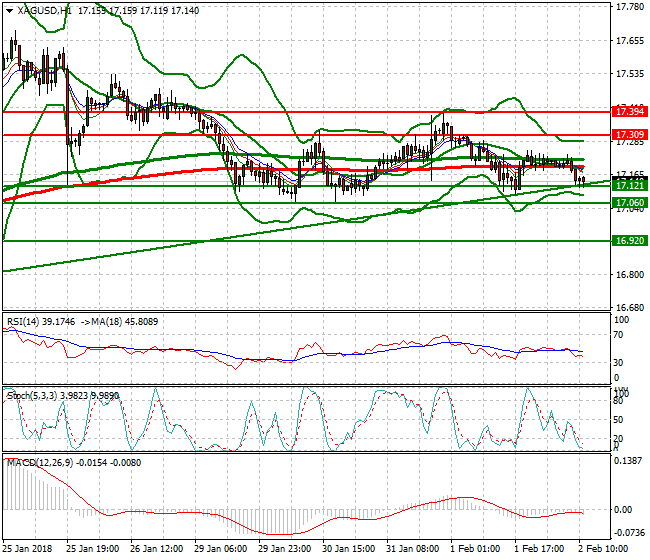The height and width of the screenshot is (560, 650).
Task: Click the 16.680 price scale value
Action: pyautogui.click(x=630, y=308)
